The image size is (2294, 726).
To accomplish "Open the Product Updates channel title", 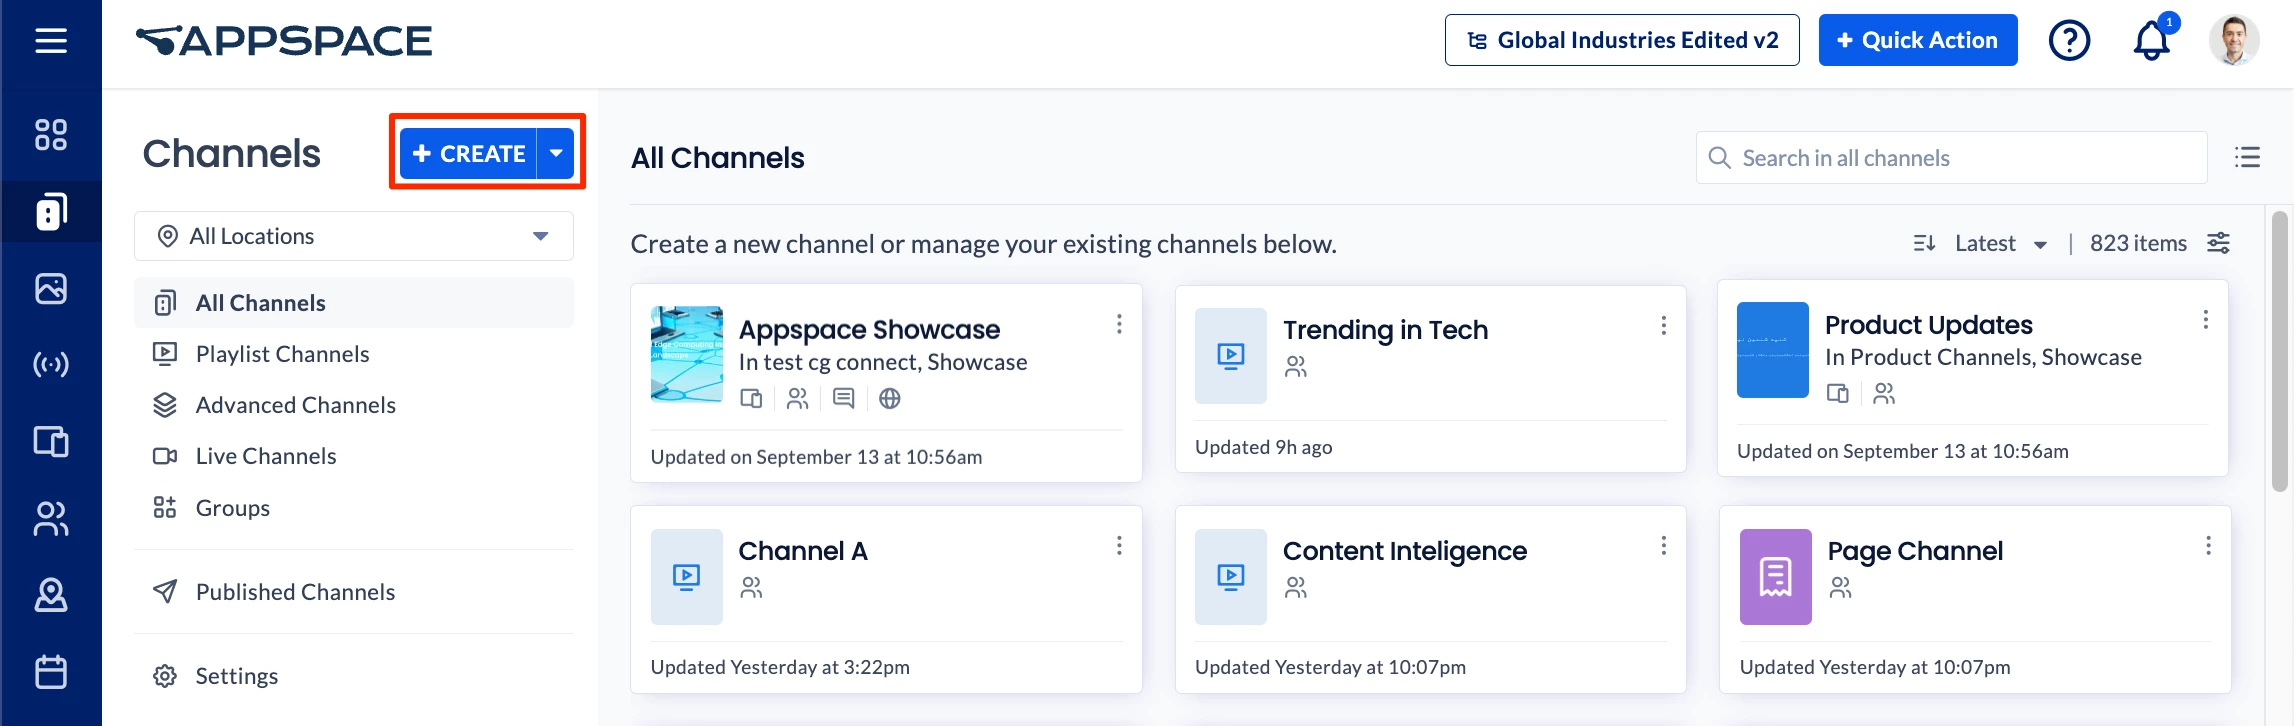I will click(x=1928, y=325).
